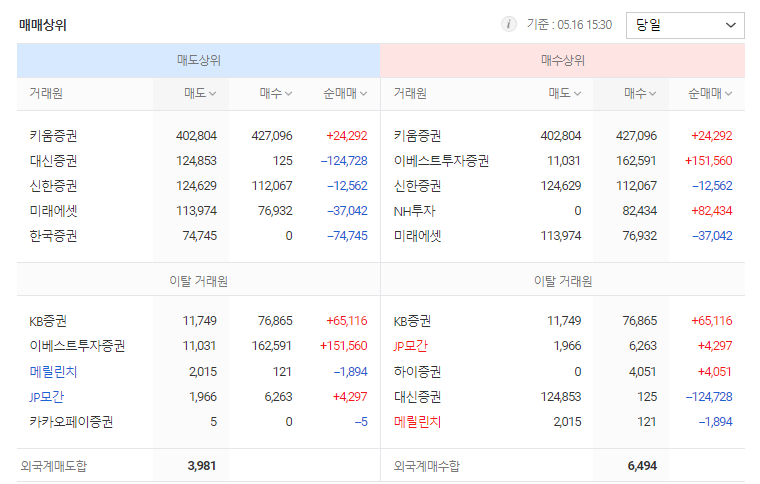Click 카카오페이증권 net value -5

click(x=361, y=422)
